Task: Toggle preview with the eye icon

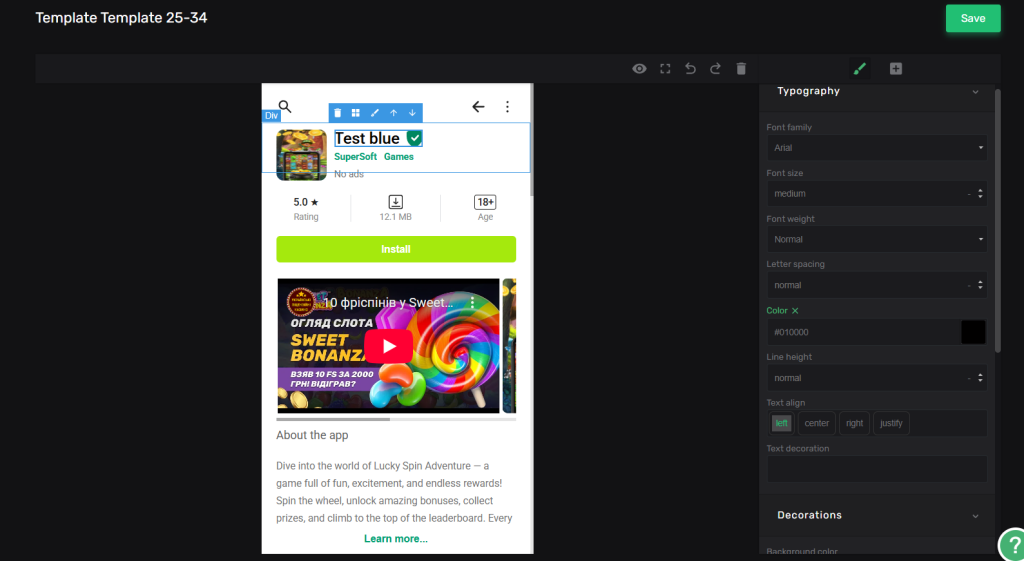Action: [x=639, y=69]
